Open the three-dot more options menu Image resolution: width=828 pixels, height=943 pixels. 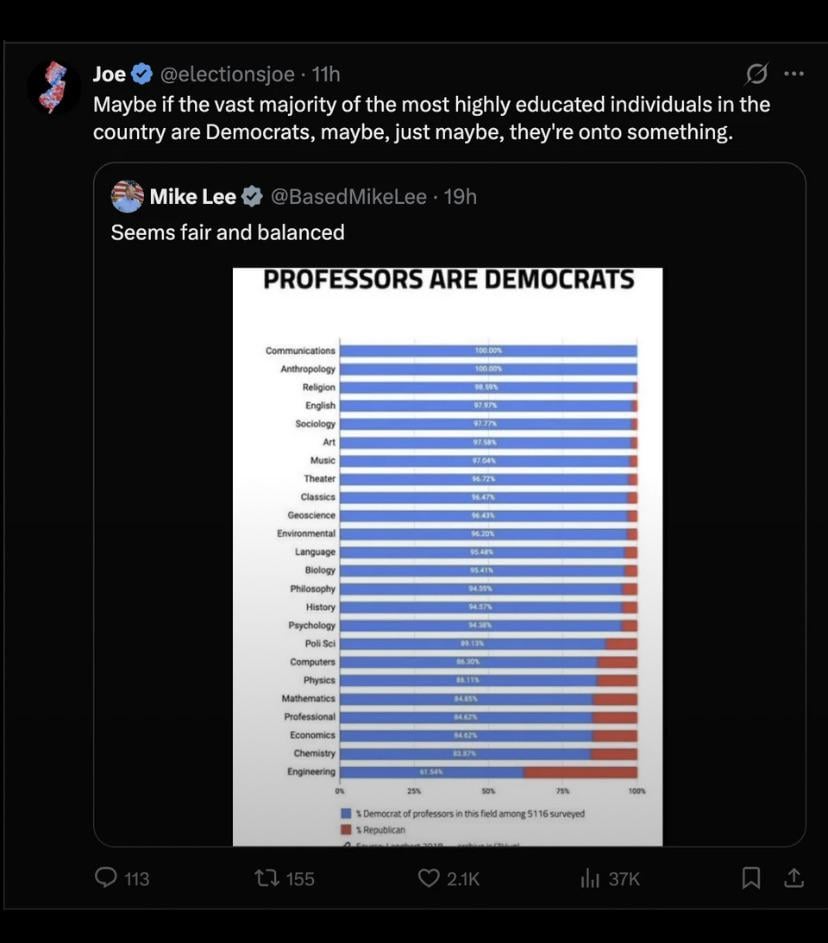[794, 74]
